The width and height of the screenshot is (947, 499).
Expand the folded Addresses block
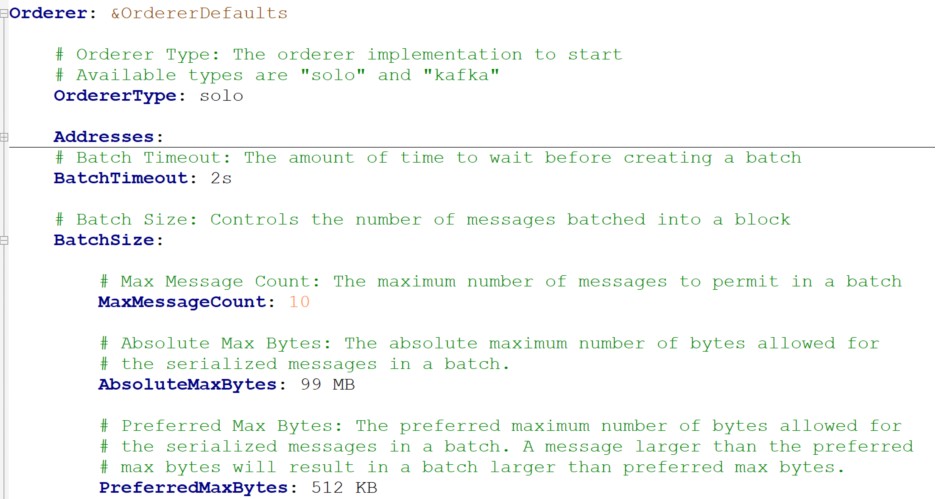4,137
